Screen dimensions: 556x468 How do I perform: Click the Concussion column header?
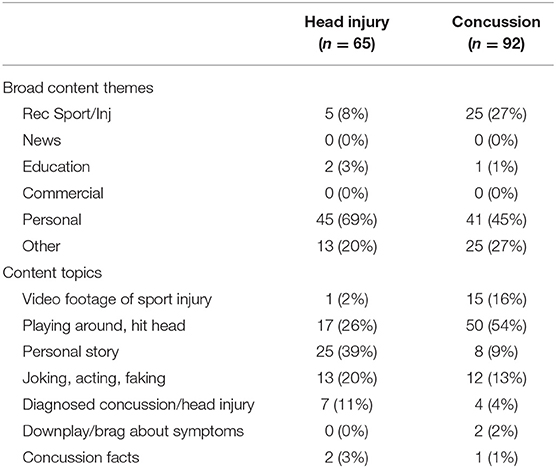tap(496, 33)
